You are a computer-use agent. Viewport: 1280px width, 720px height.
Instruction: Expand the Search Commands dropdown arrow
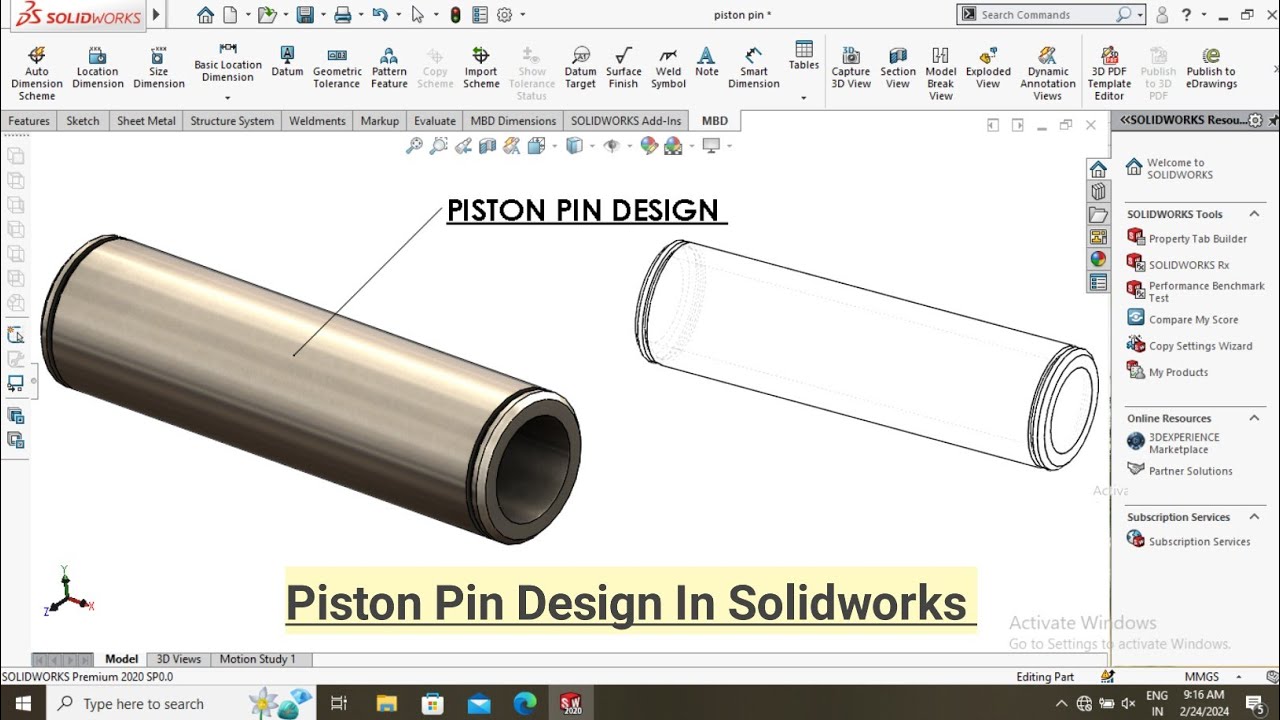coord(1142,15)
